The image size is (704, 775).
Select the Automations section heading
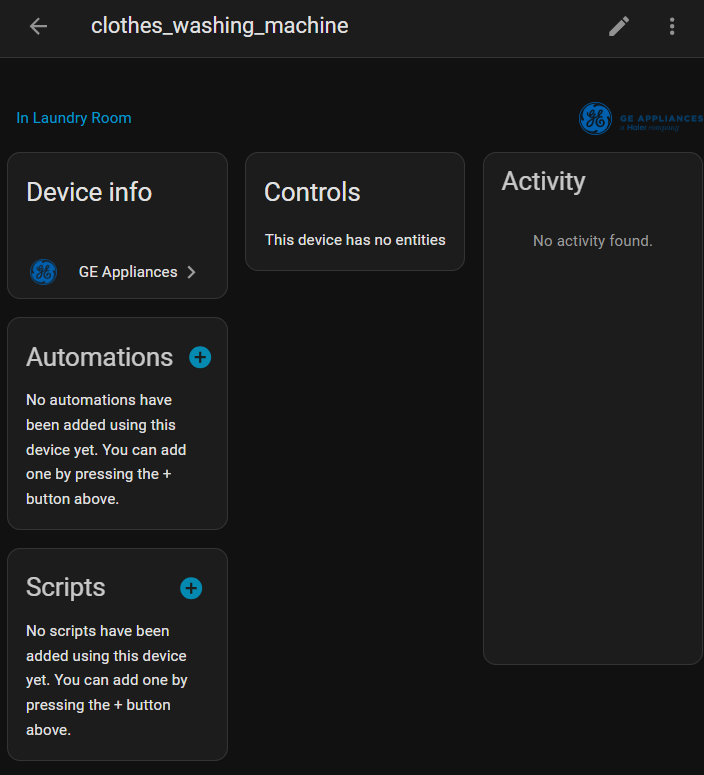pos(99,357)
